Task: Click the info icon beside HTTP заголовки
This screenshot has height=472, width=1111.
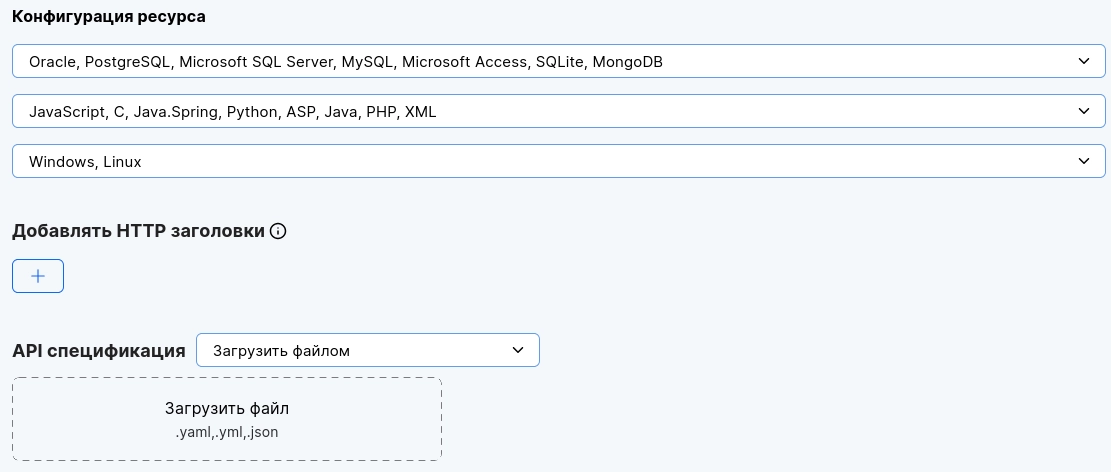Action: pyautogui.click(x=279, y=232)
